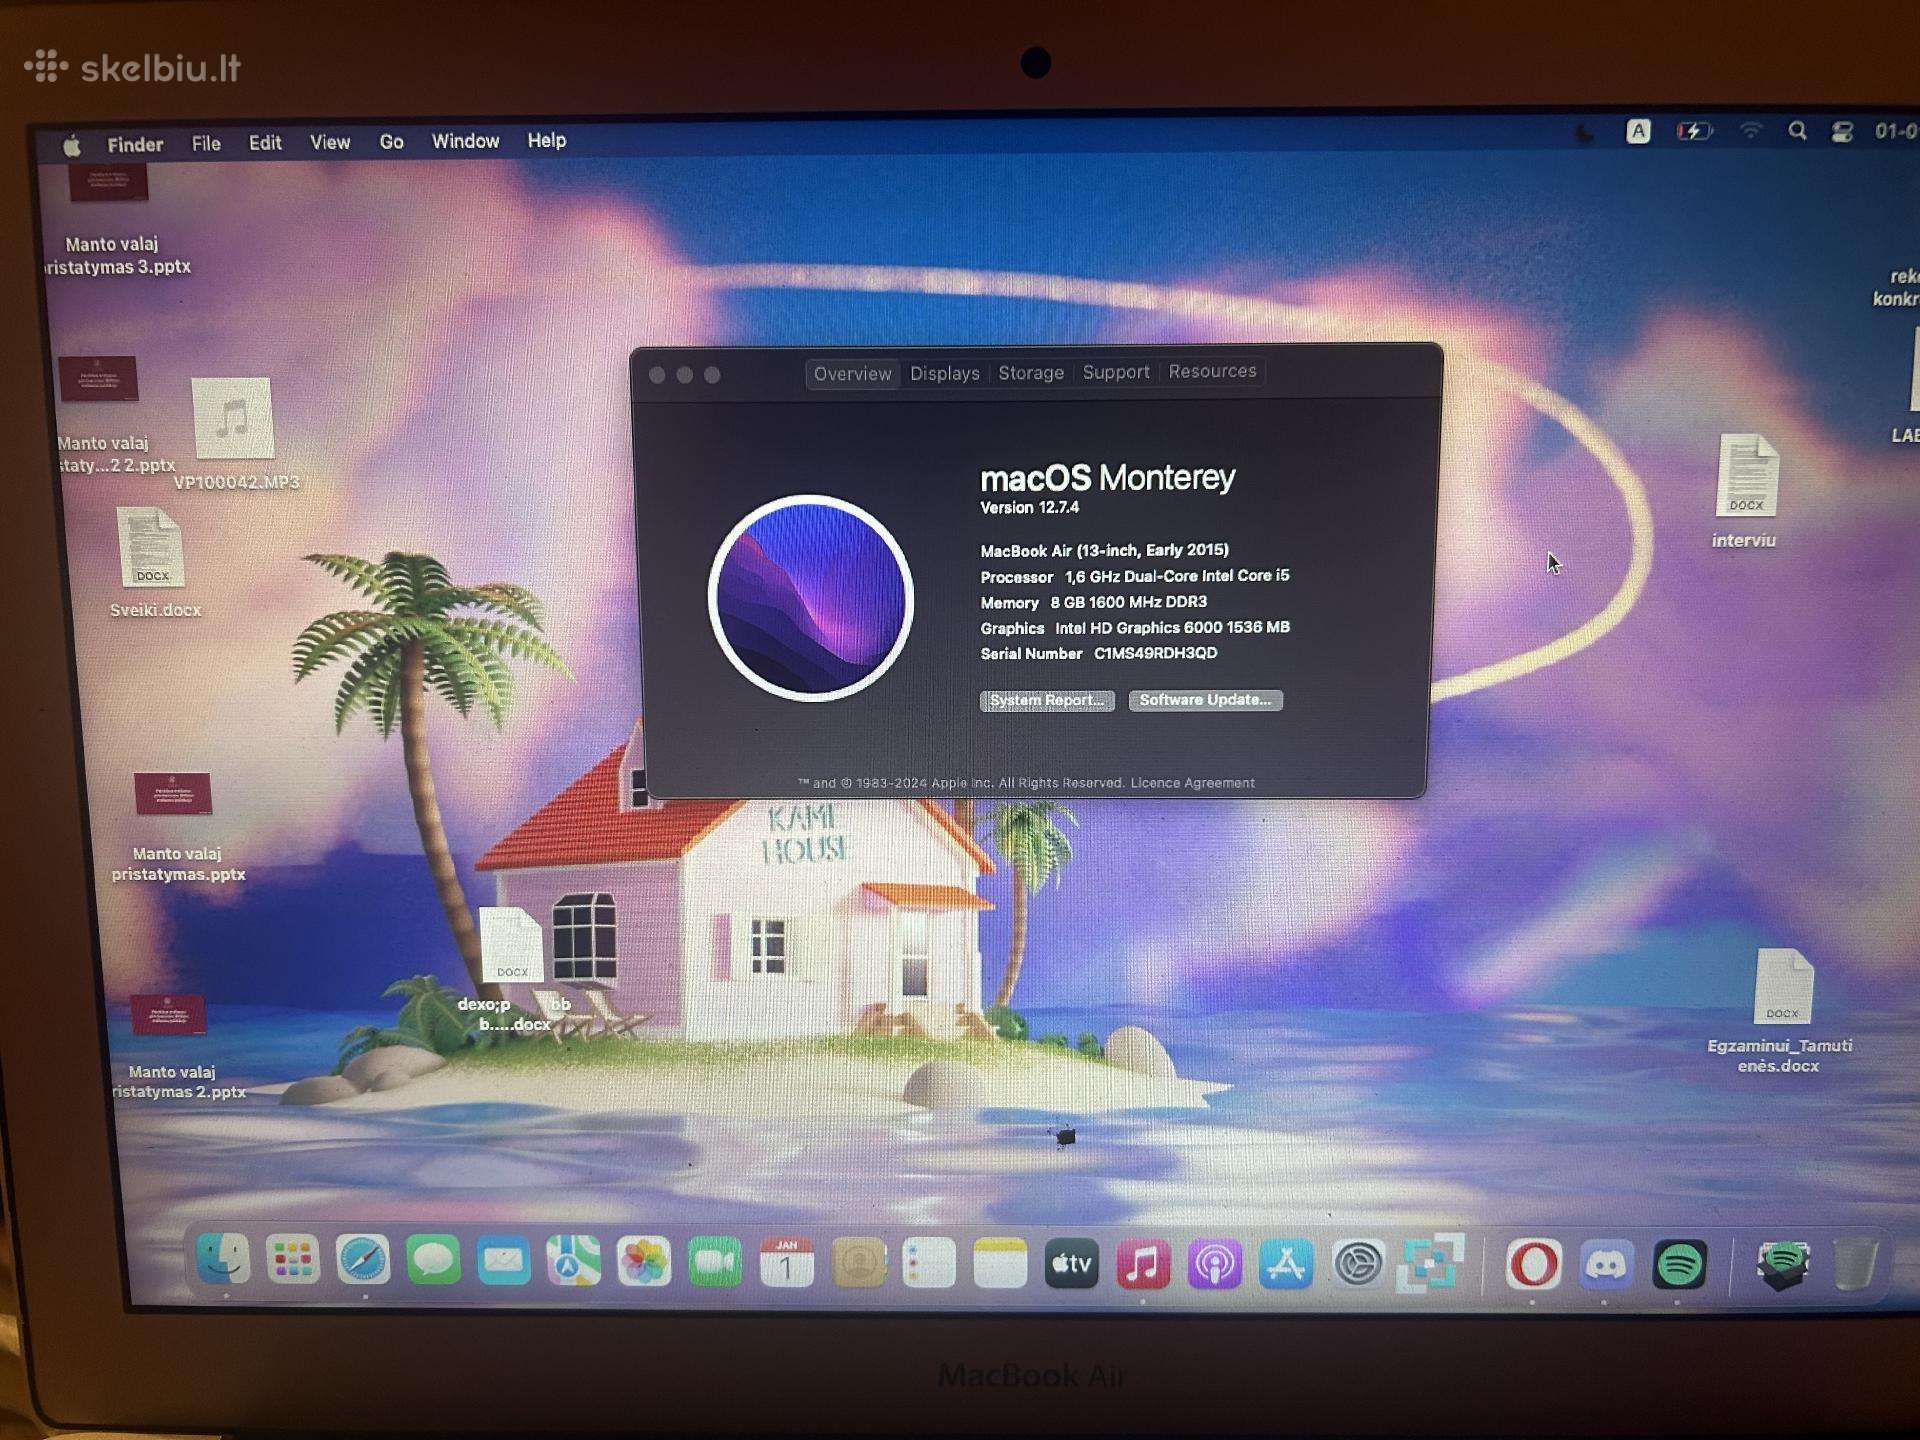Open the Trash in the Dock
The height and width of the screenshot is (1440, 1920).
1855,1266
